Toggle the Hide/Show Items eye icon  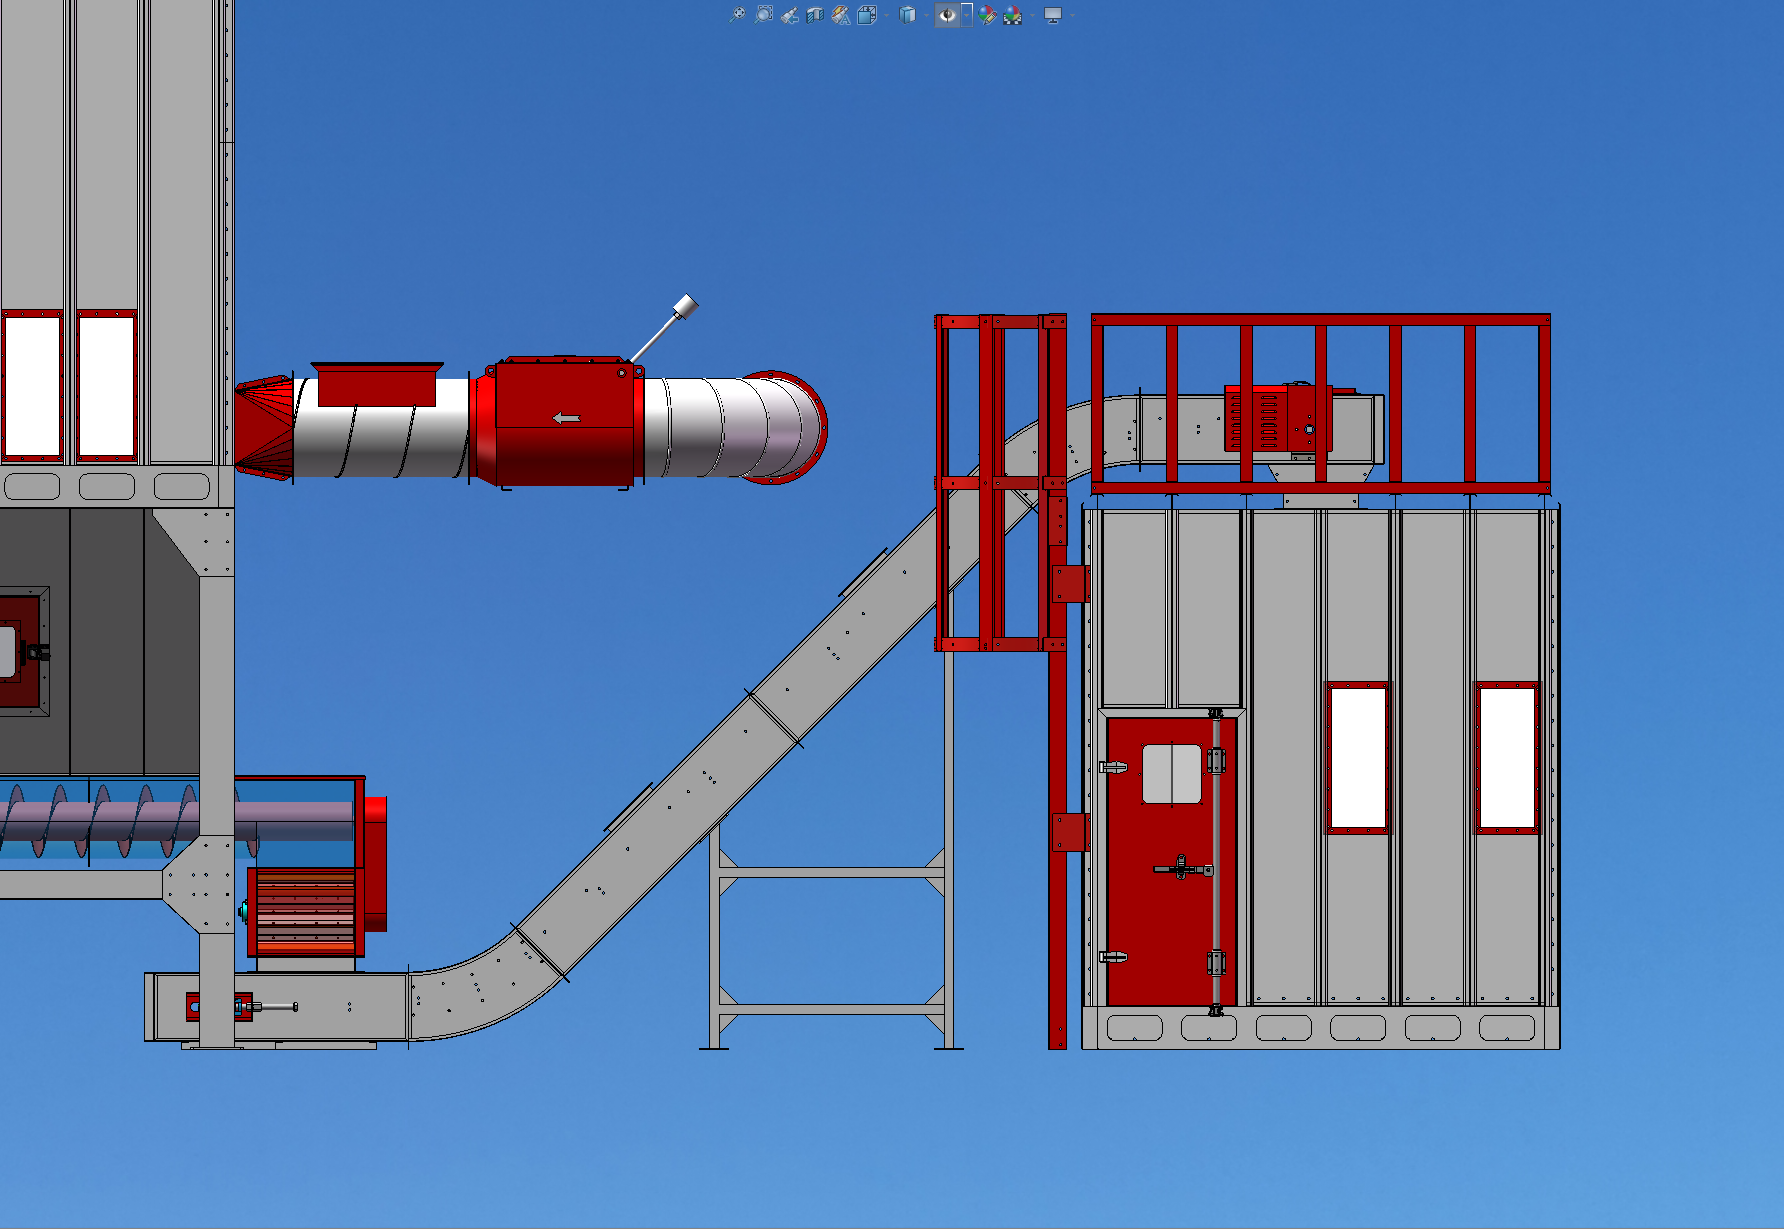[947, 15]
